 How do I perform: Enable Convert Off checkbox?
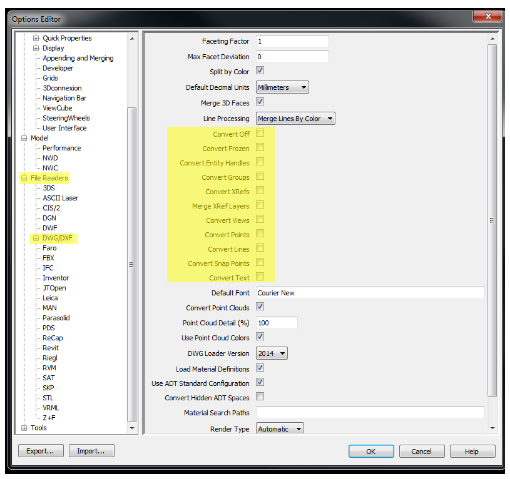pyautogui.click(x=260, y=133)
